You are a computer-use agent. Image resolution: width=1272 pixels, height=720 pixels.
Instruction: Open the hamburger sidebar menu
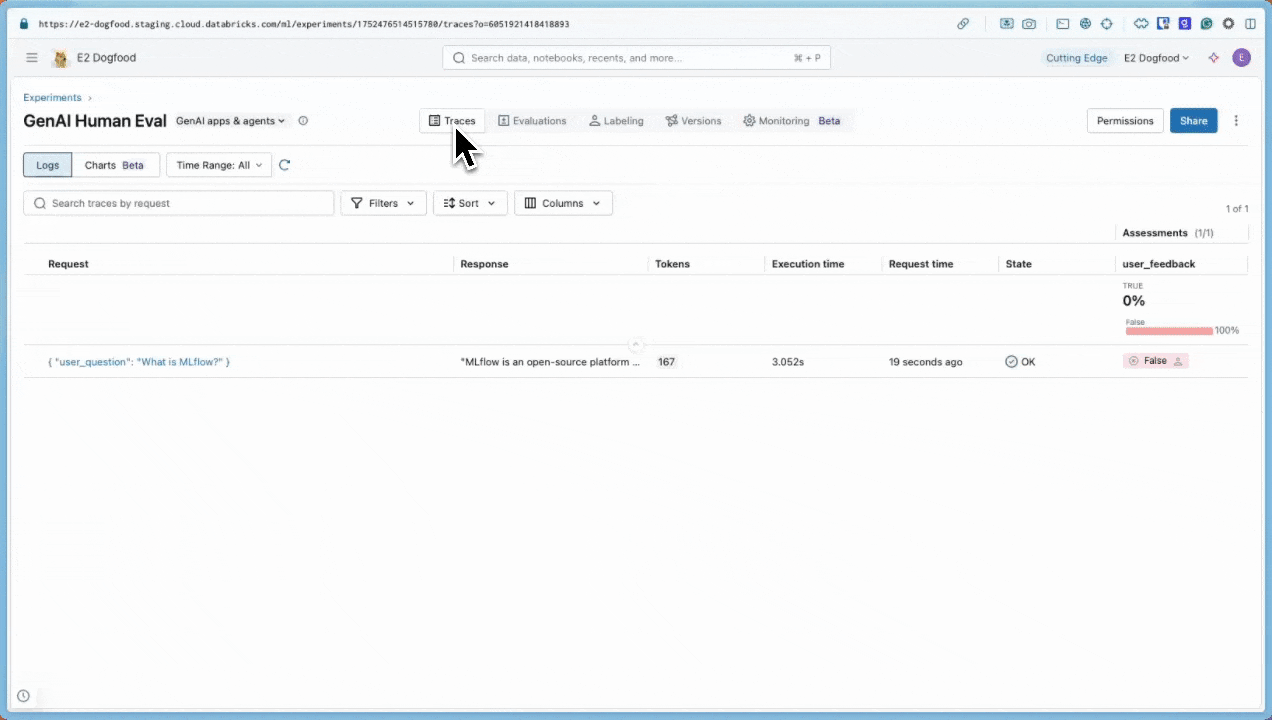tap(32, 58)
